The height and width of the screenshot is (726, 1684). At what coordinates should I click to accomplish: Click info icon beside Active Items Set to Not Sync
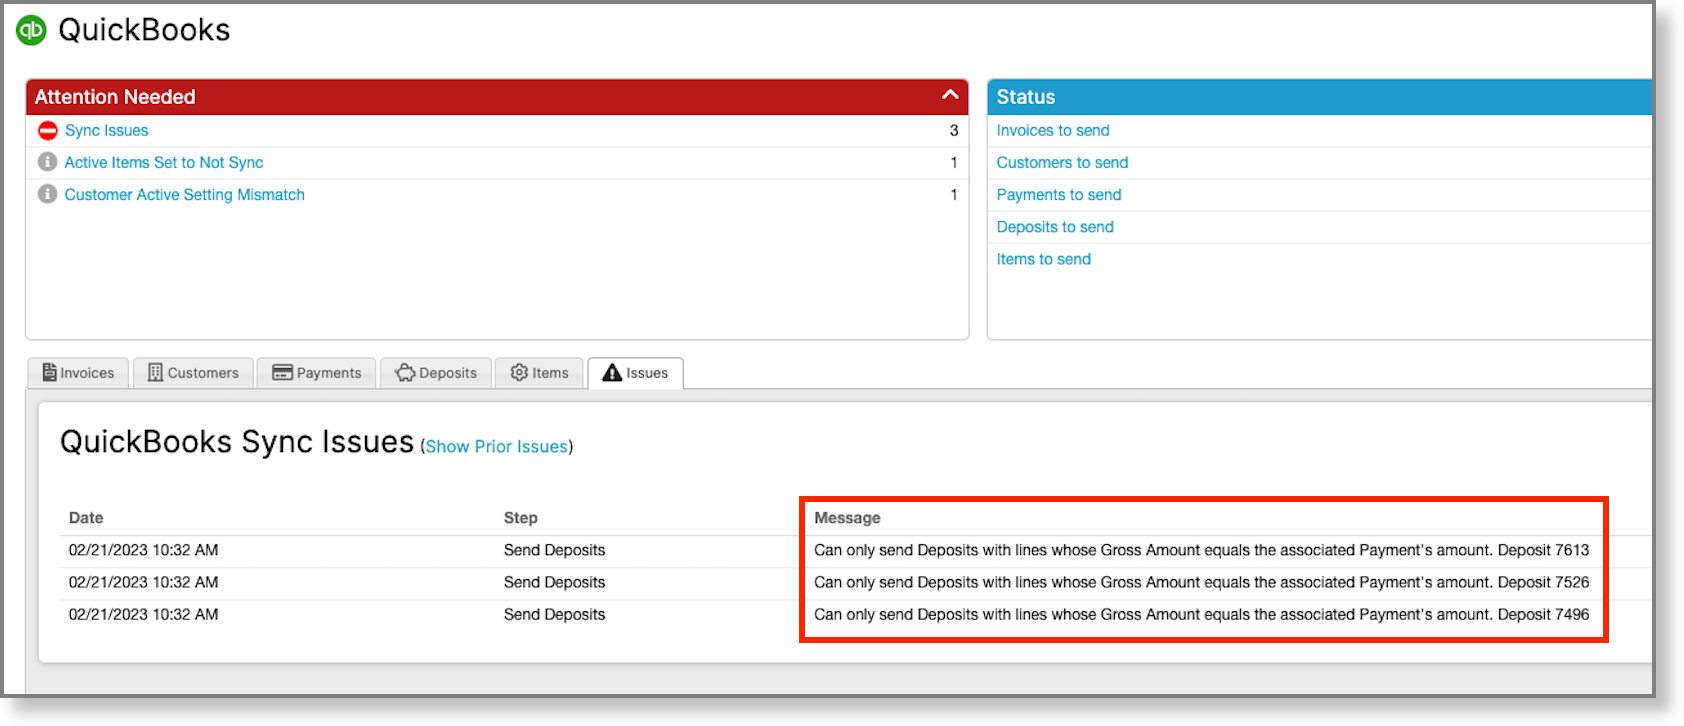[x=47, y=162]
